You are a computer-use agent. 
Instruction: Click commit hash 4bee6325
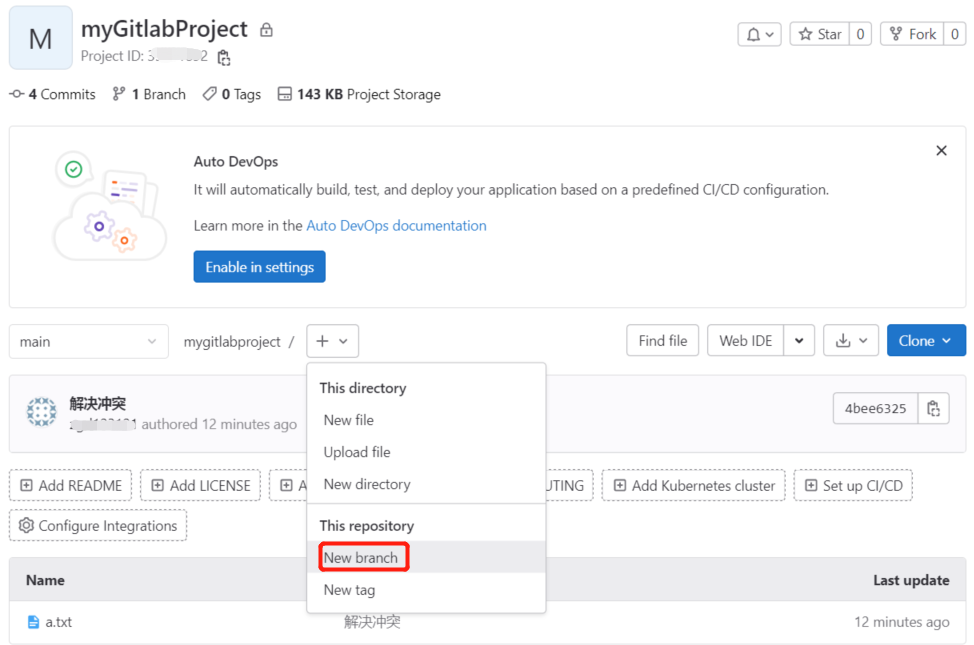point(875,408)
